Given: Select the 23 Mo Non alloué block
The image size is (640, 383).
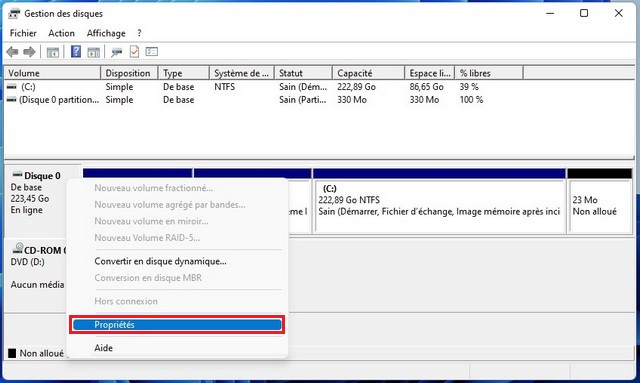Looking at the screenshot, I should [x=600, y=206].
